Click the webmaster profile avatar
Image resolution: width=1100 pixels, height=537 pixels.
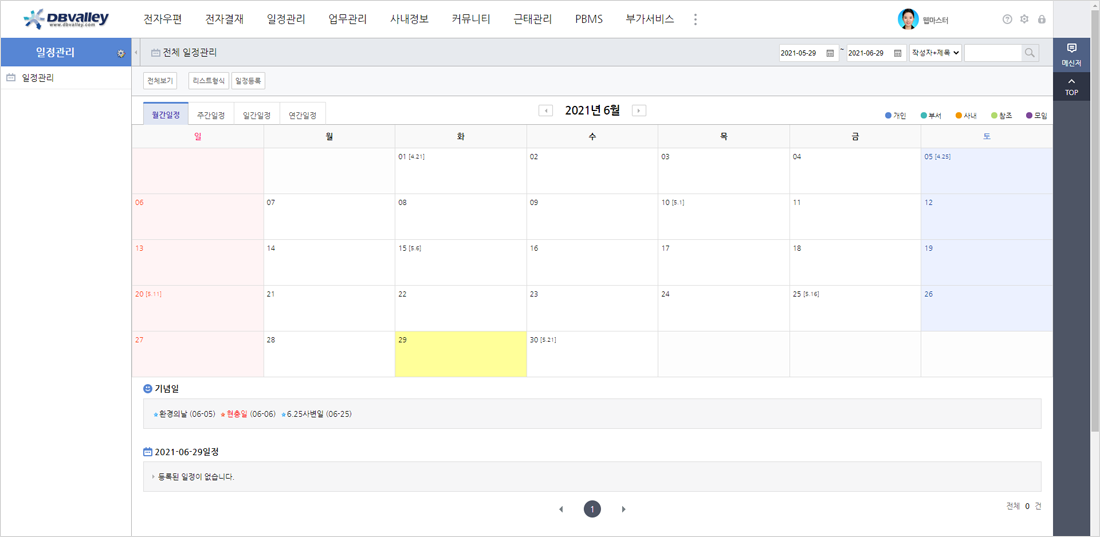(x=908, y=20)
